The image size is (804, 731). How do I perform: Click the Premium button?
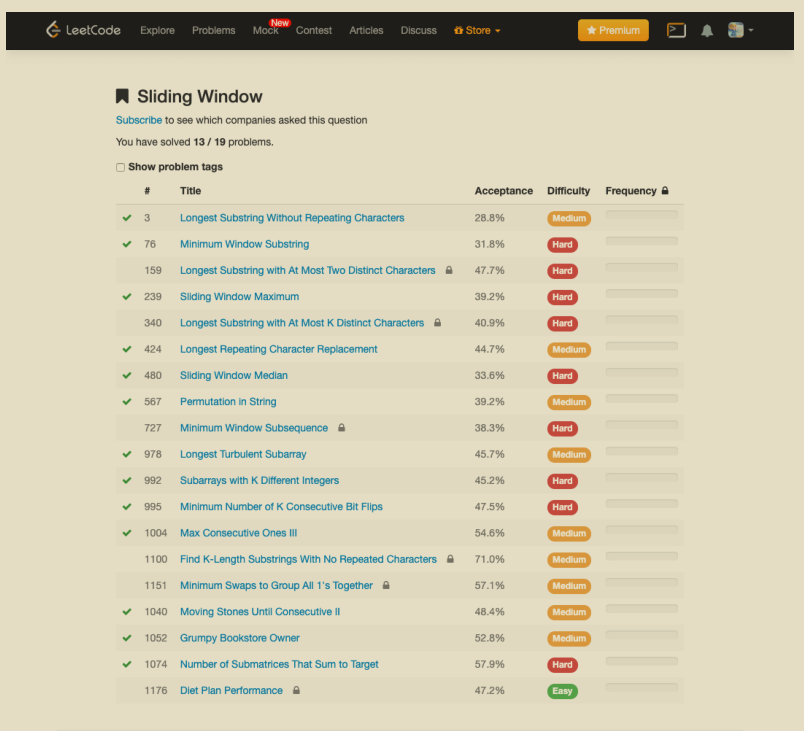pyautogui.click(x=613, y=30)
